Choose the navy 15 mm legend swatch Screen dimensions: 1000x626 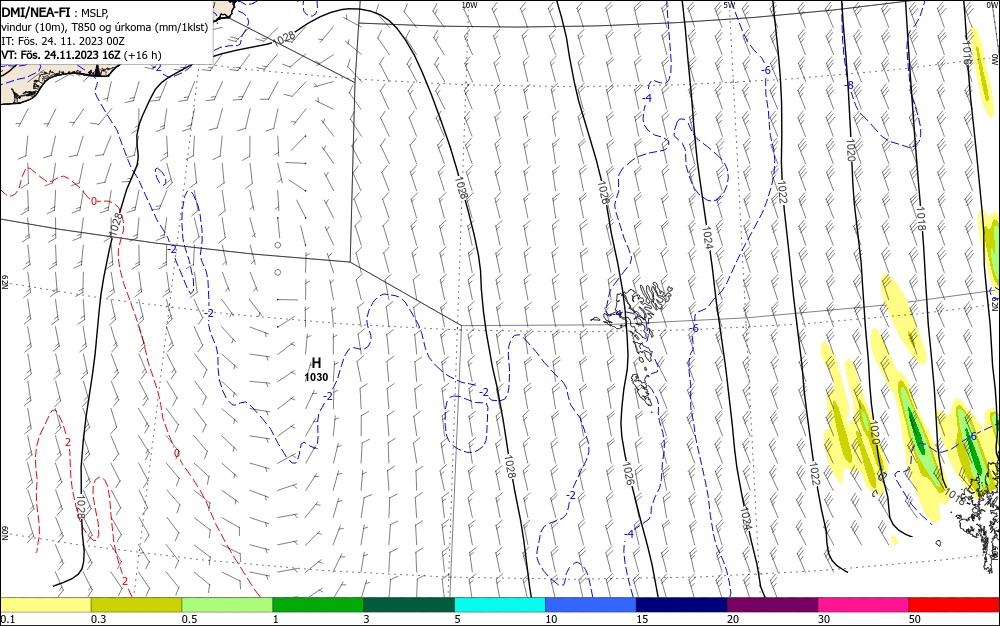[682, 605]
